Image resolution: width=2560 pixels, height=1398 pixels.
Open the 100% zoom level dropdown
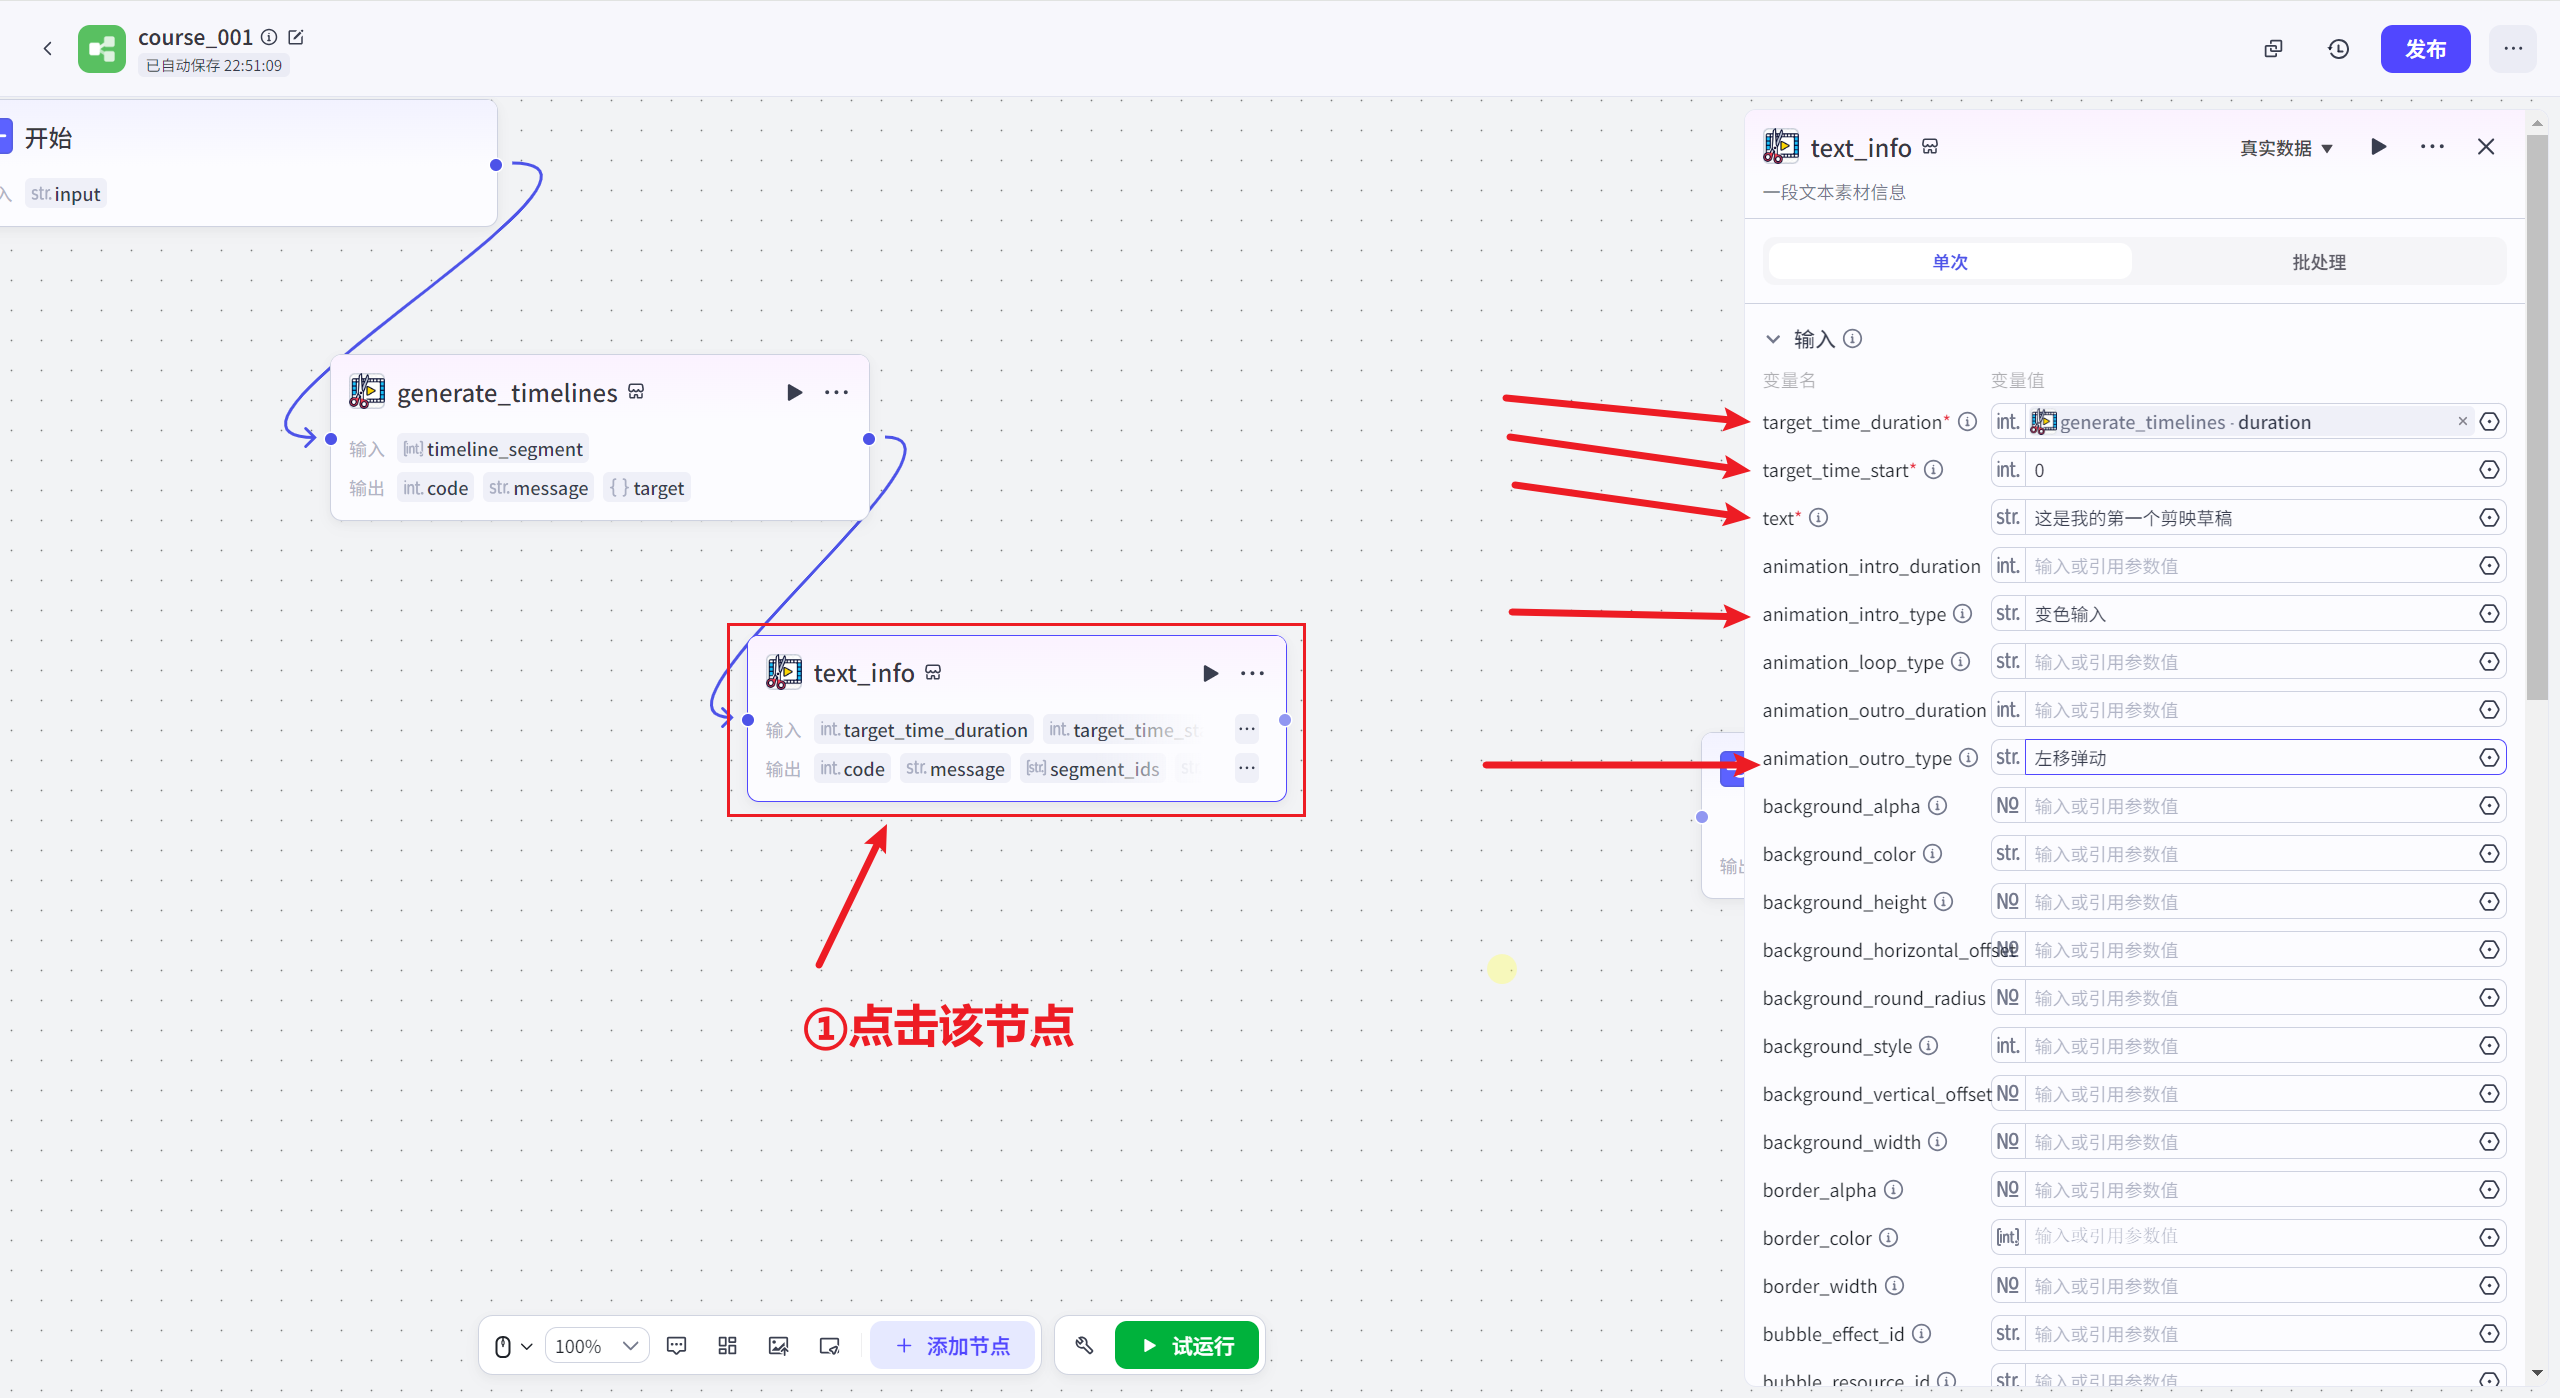[596, 1346]
